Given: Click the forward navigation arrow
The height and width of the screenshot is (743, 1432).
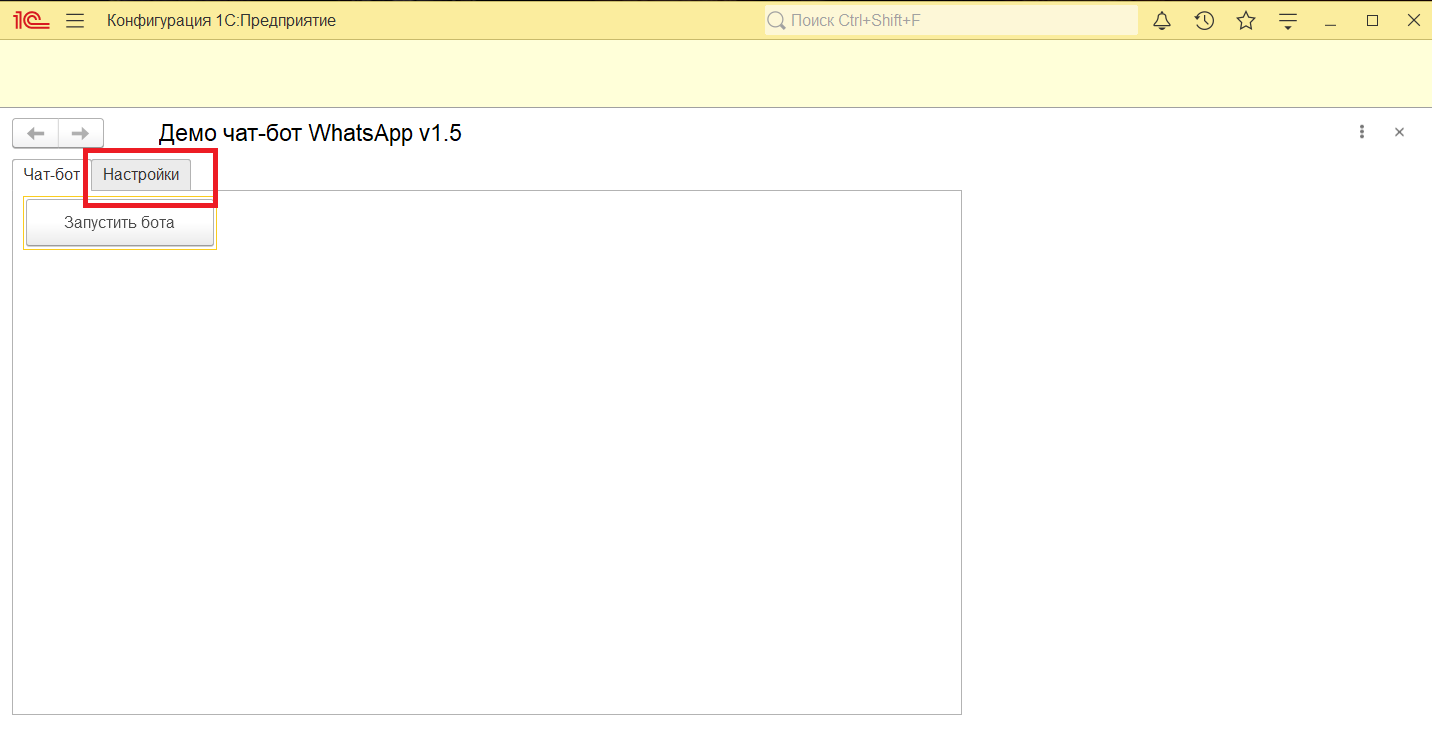Looking at the screenshot, I should tap(81, 133).
